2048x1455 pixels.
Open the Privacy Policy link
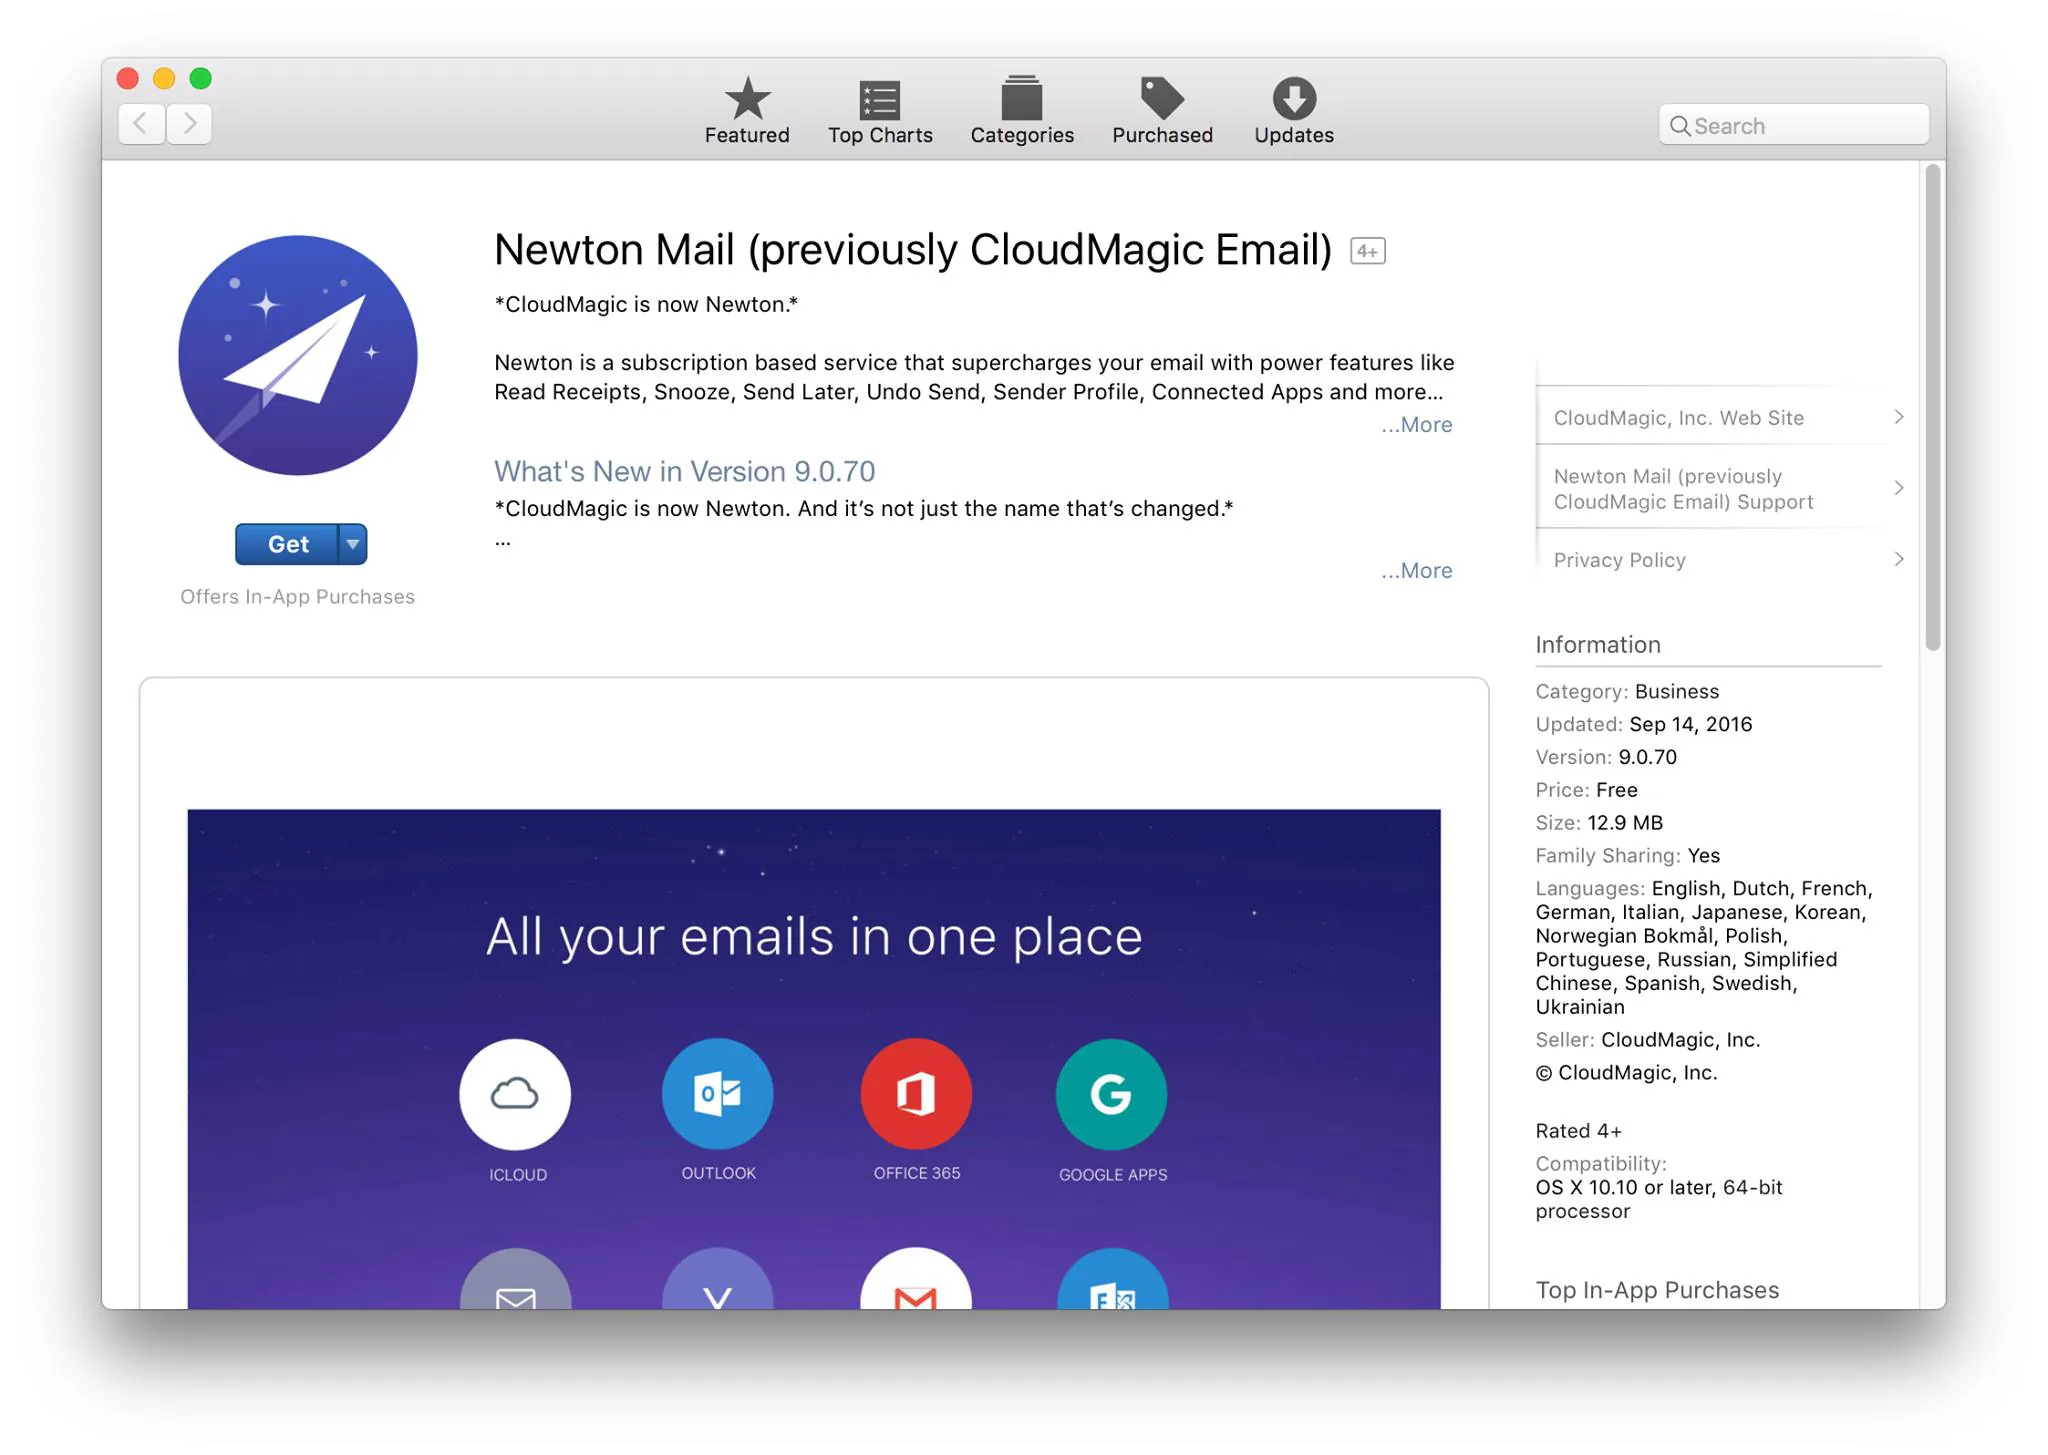[1619, 560]
